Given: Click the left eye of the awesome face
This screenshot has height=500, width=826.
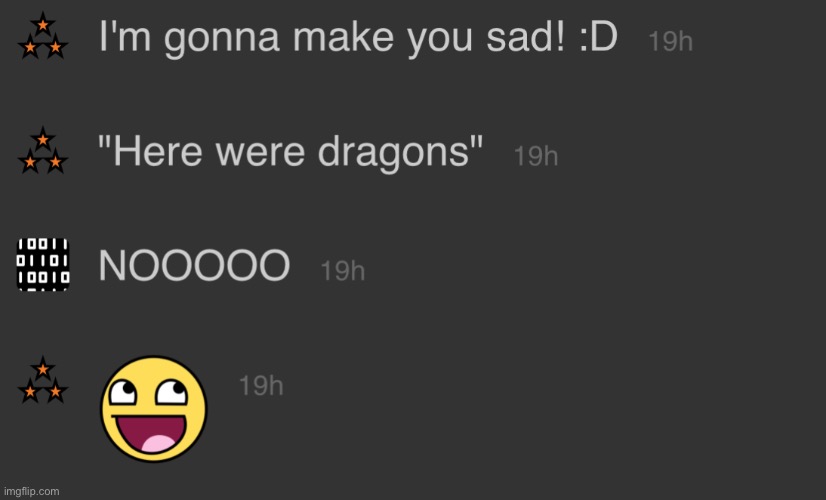Looking at the screenshot, I should (122, 393).
